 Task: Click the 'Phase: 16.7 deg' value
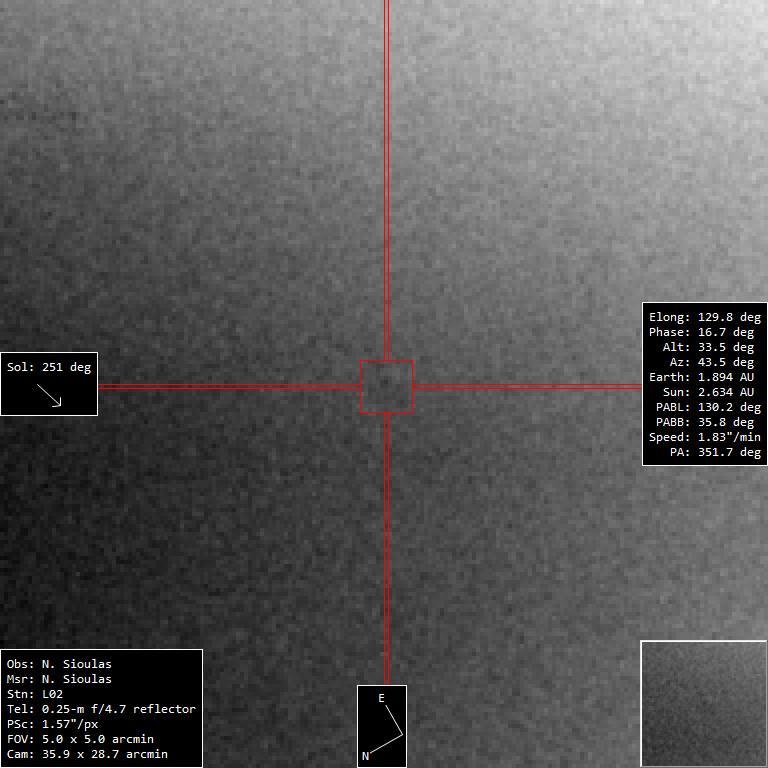point(701,332)
